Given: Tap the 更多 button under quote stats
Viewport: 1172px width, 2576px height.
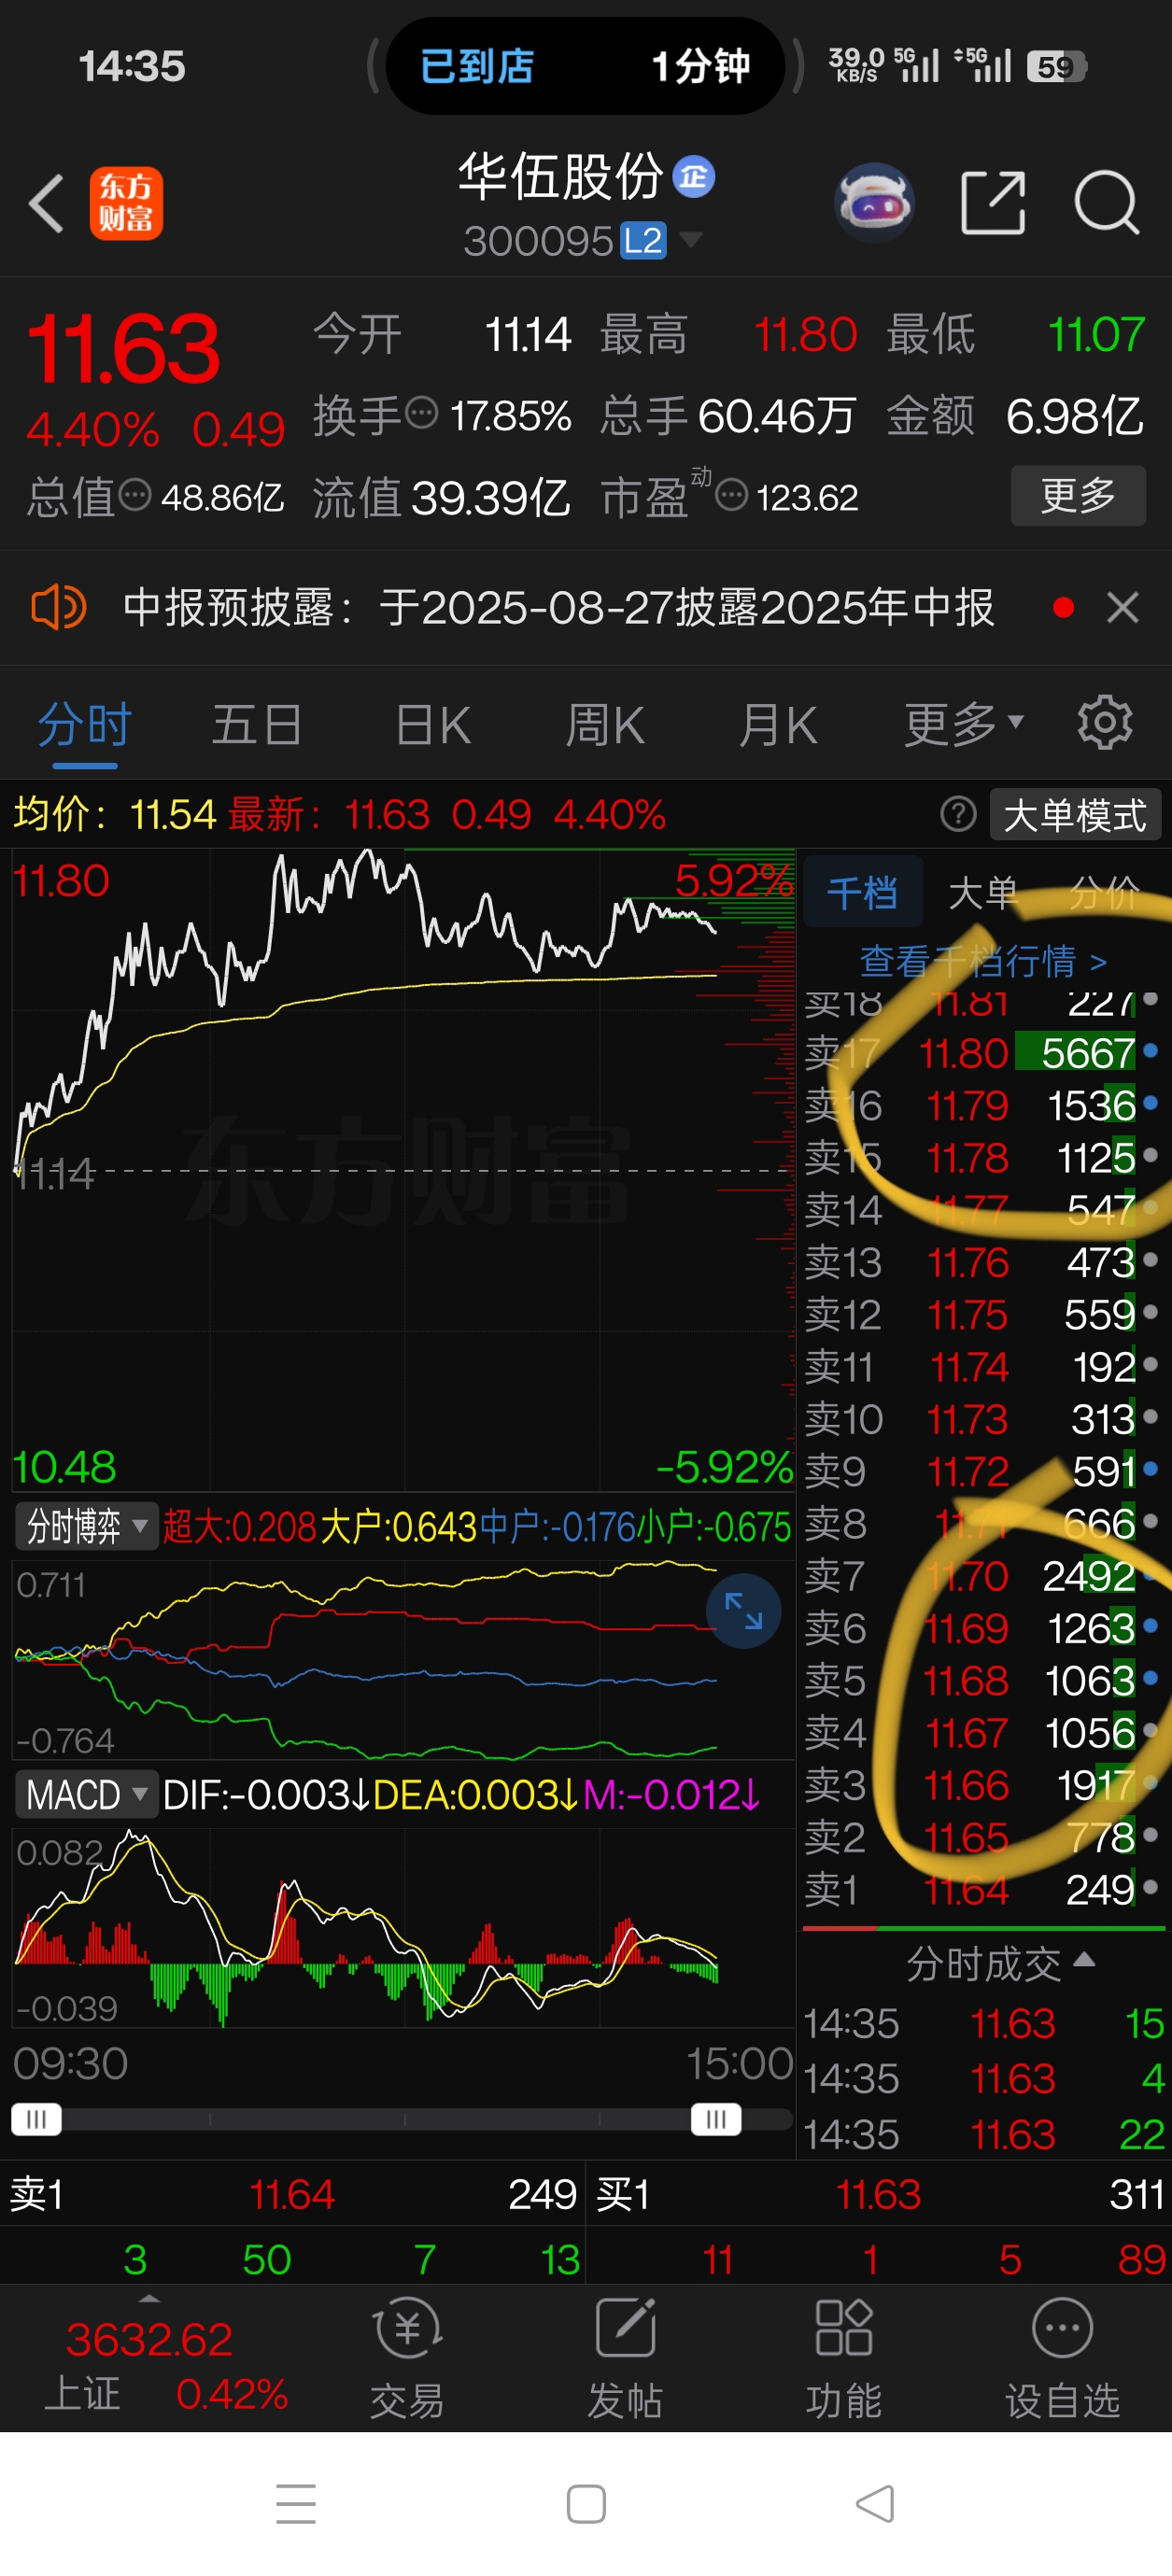Looking at the screenshot, I should pos(1078,495).
